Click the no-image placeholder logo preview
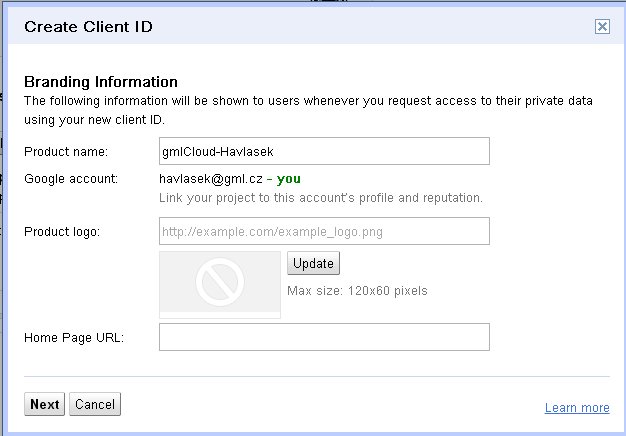The width and height of the screenshot is (626, 436). click(220, 284)
